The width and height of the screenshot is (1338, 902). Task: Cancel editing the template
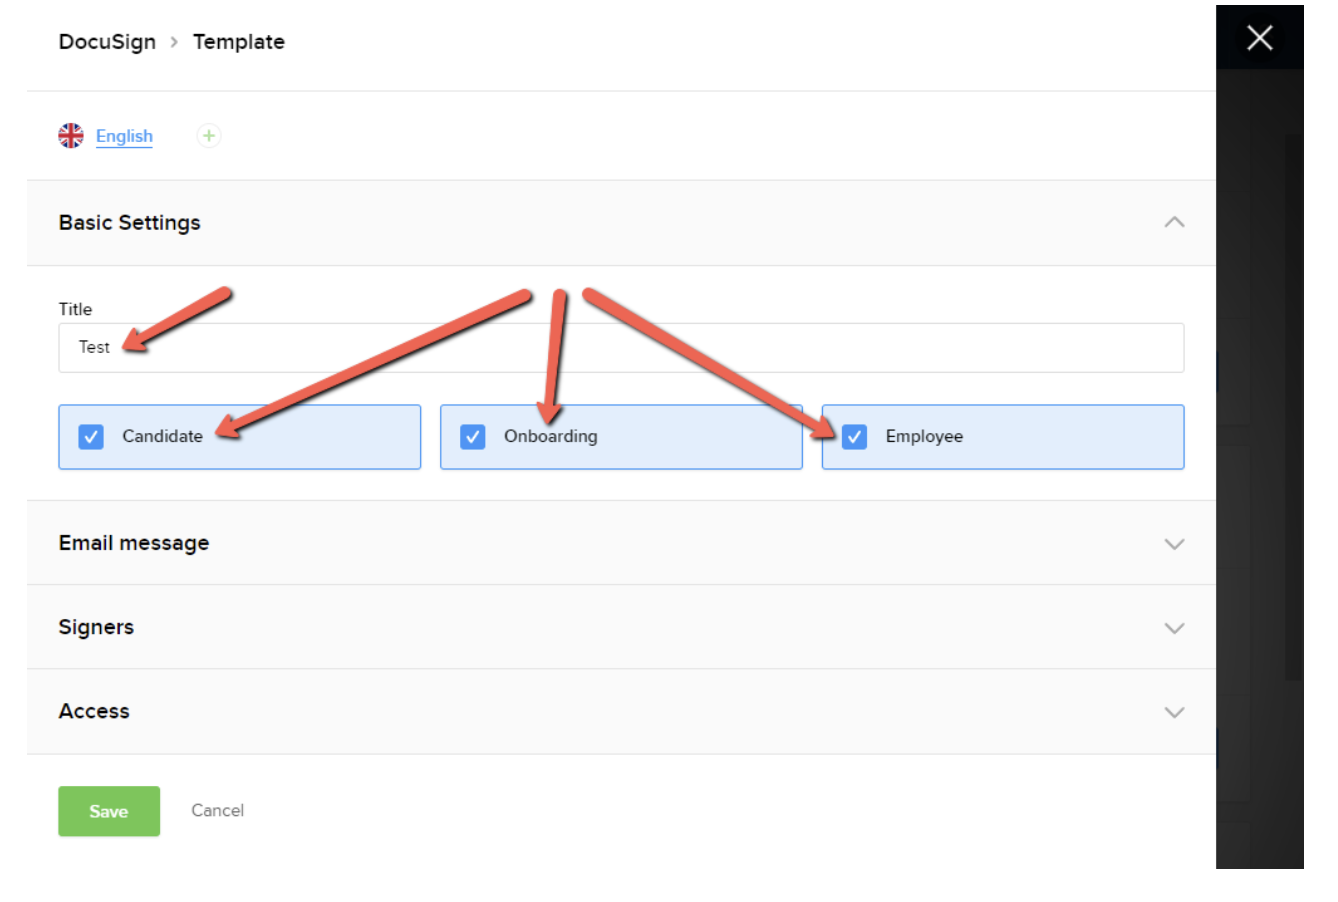[217, 811]
